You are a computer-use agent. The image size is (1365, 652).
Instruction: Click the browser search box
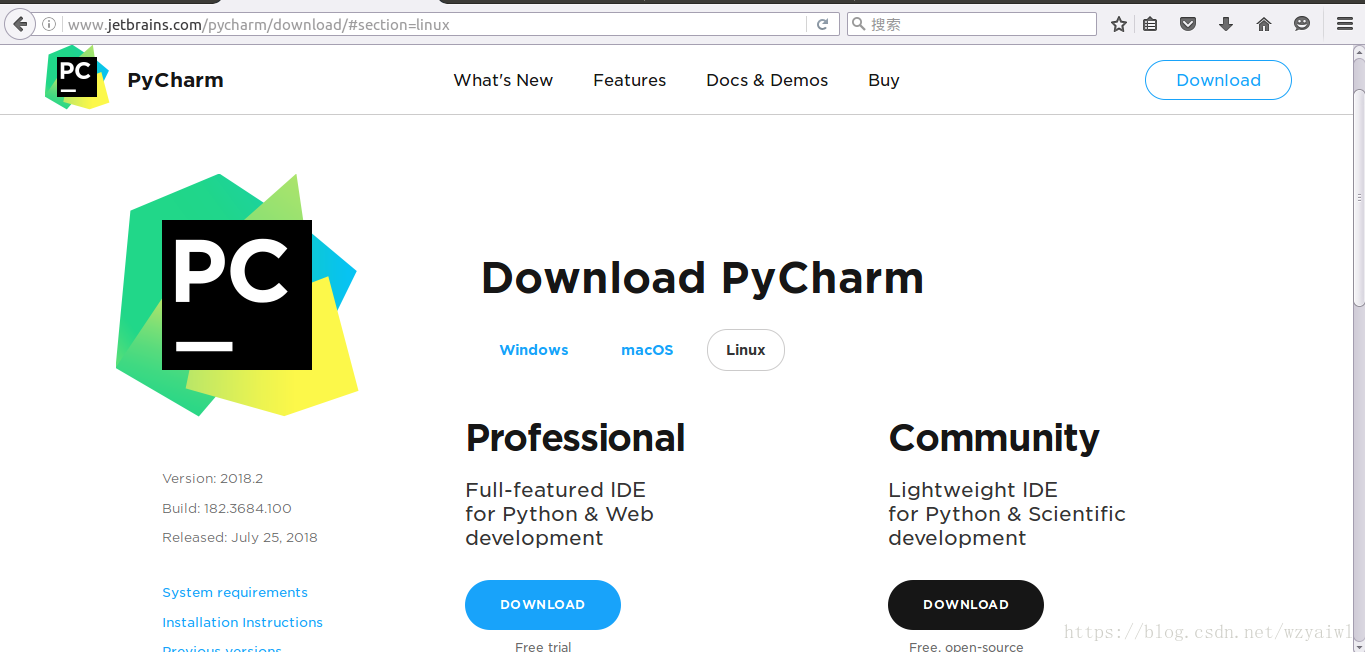click(971, 24)
